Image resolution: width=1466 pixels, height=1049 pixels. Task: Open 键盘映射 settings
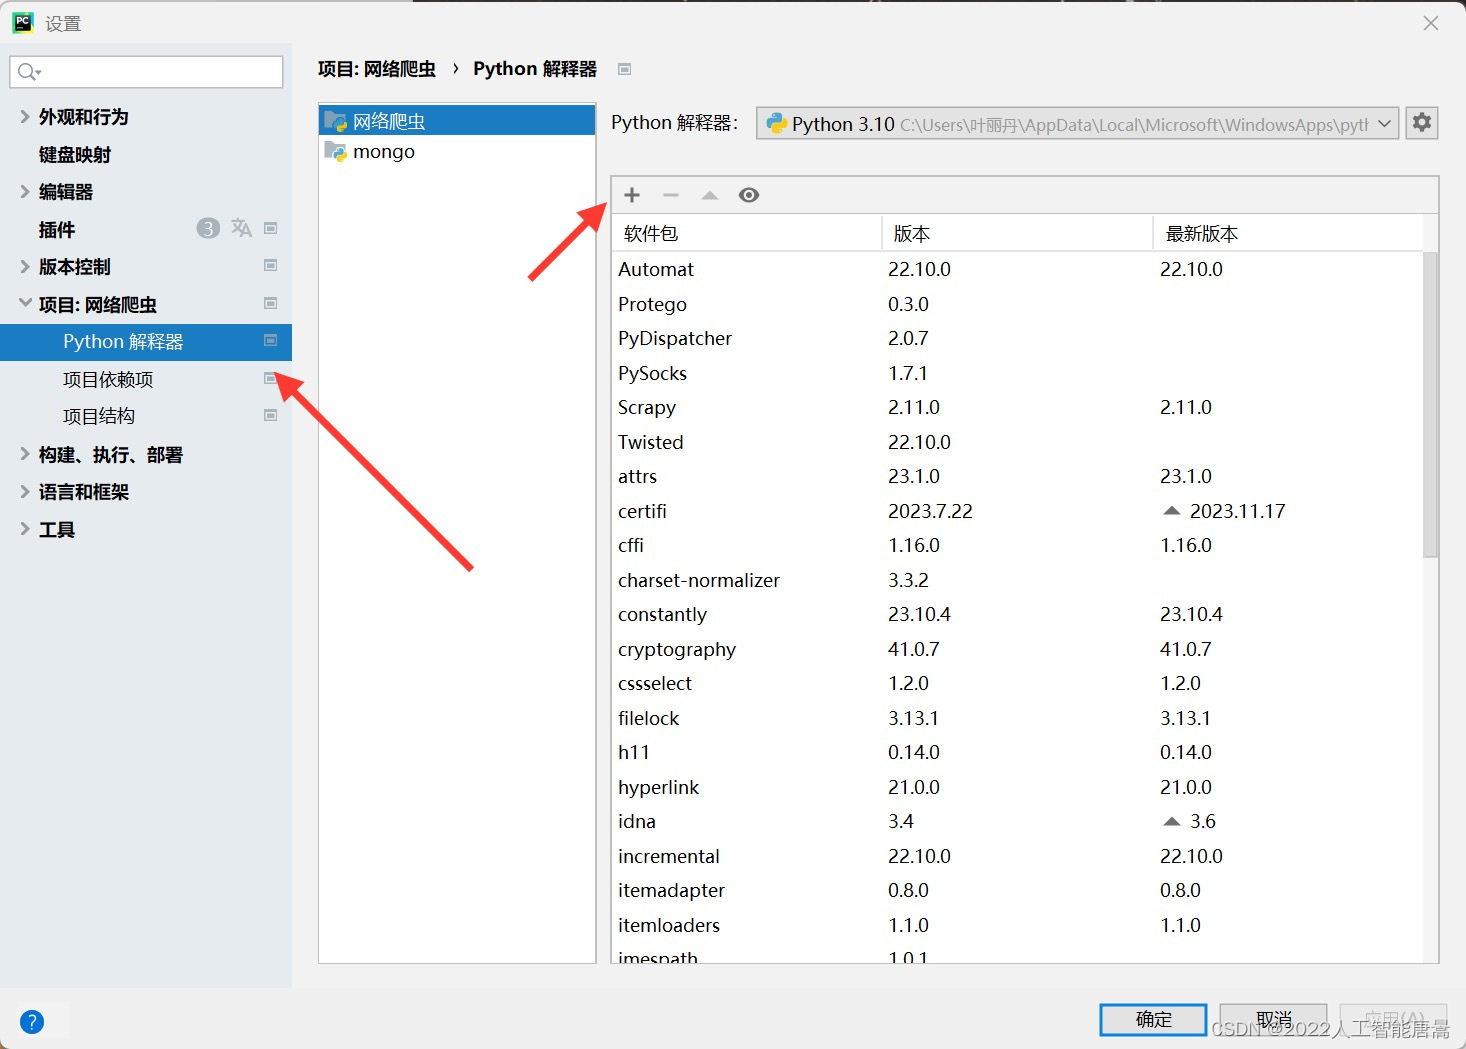pyautogui.click(x=75, y=154)
